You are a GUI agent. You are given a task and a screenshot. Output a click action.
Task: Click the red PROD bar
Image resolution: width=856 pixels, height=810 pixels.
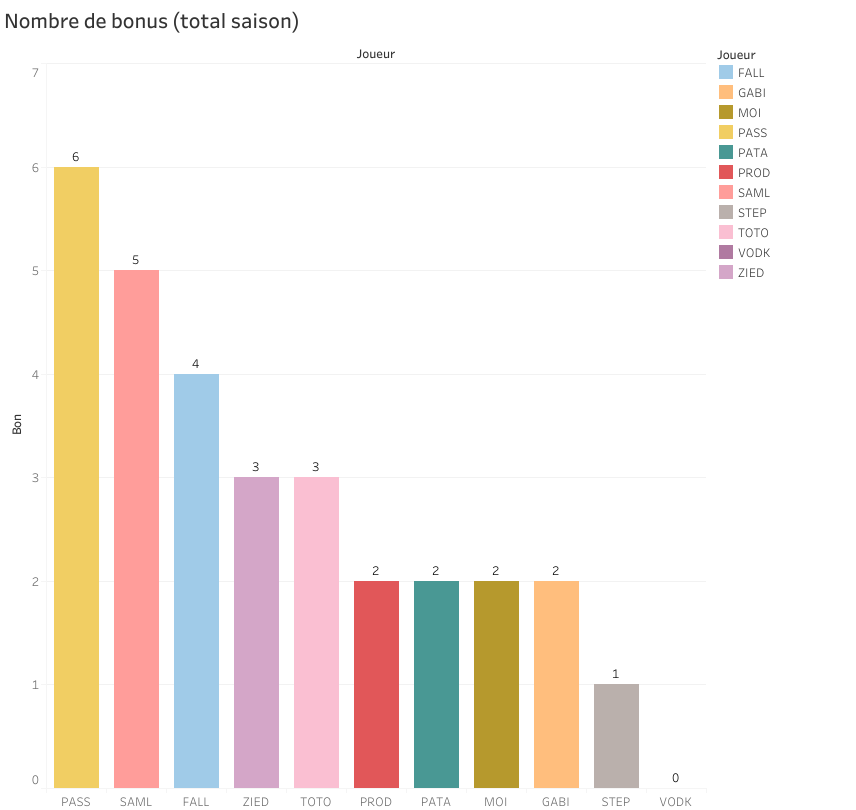(376, 684)
